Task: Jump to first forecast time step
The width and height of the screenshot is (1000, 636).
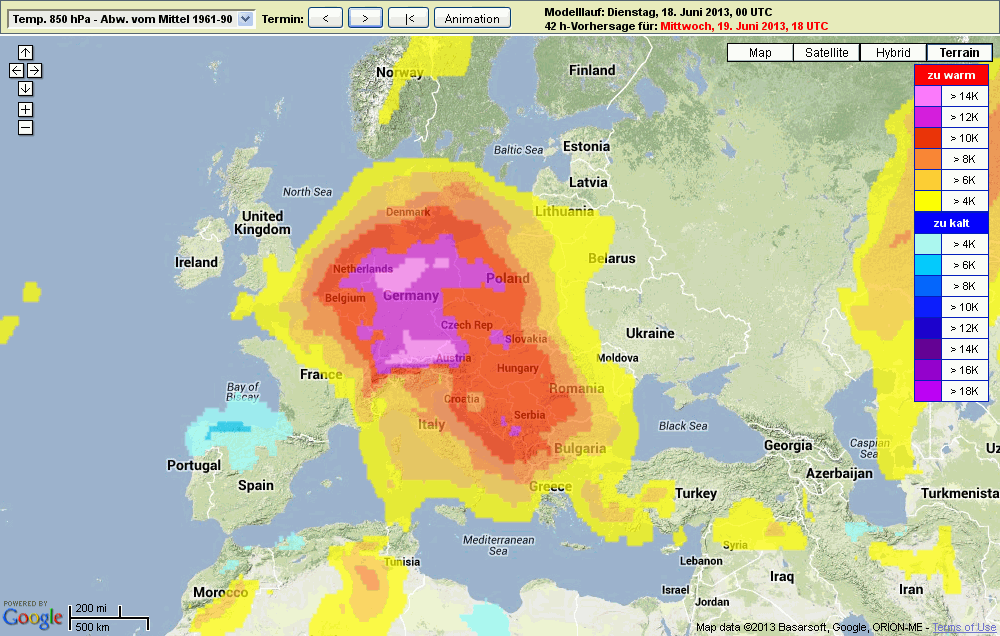Action: point(408,18)
